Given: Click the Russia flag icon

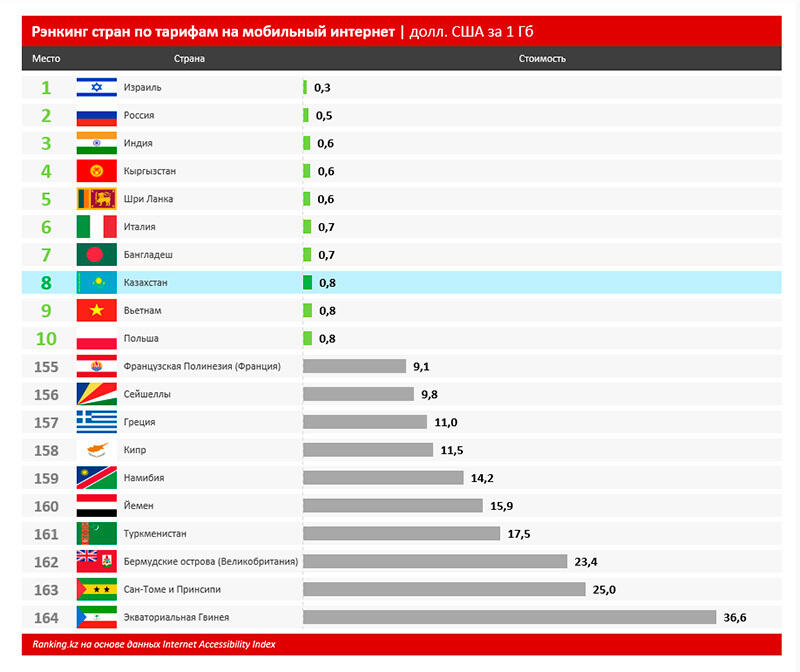Looking at the screenshot, I should 97,116.
